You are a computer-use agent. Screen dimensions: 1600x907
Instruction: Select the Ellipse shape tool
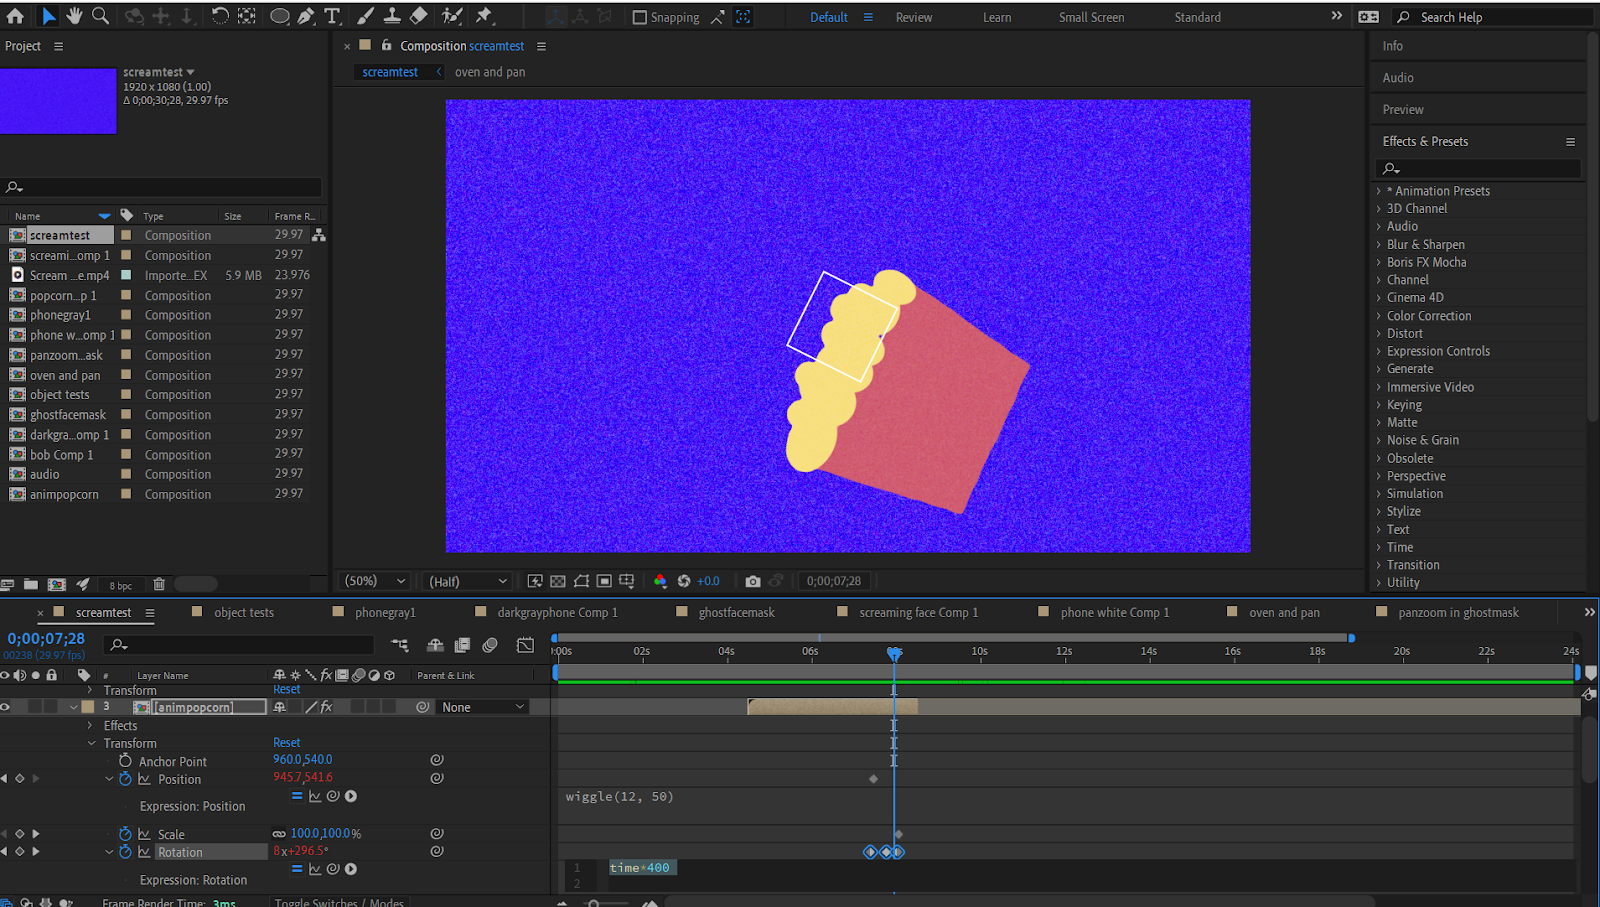[x=280, y=16]
